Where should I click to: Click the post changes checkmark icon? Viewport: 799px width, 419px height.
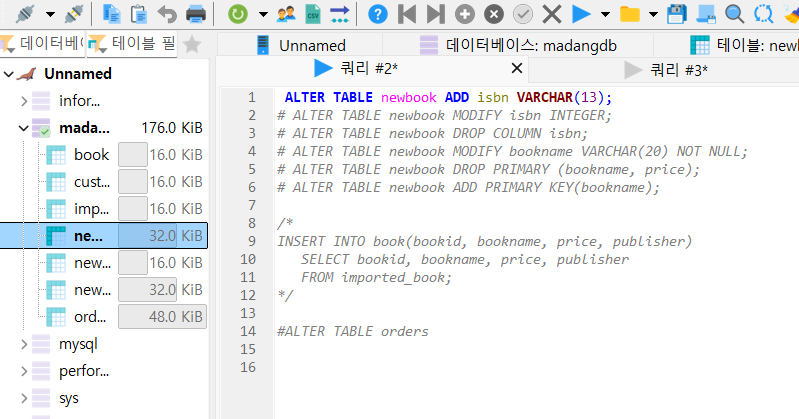522,14
